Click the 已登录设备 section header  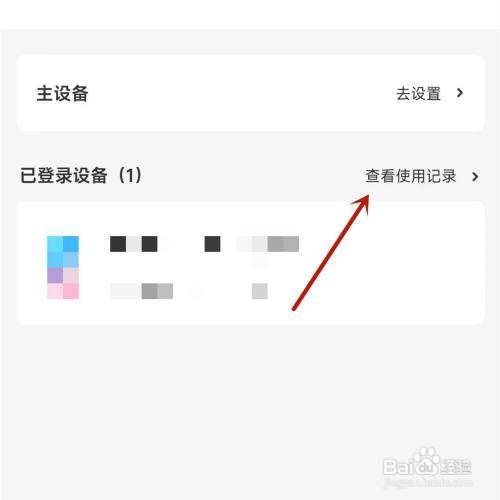tap(63, 175)
